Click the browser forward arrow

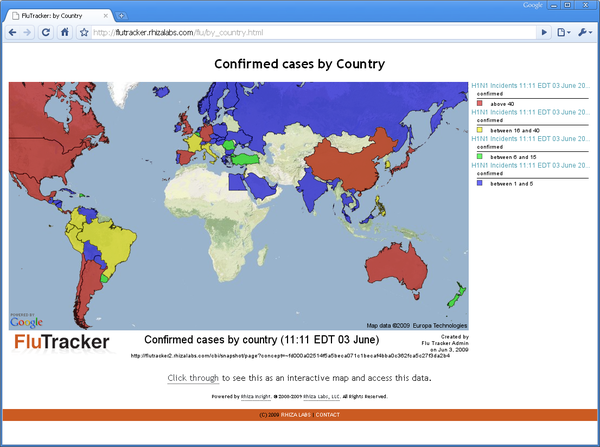point(27,33)
